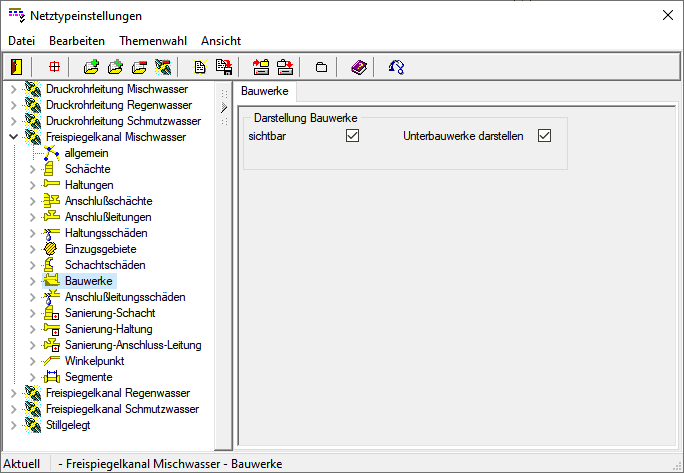Click the Einzugsgebiete tree icon
Screen dimensions: 684x473
click(52, 249)
